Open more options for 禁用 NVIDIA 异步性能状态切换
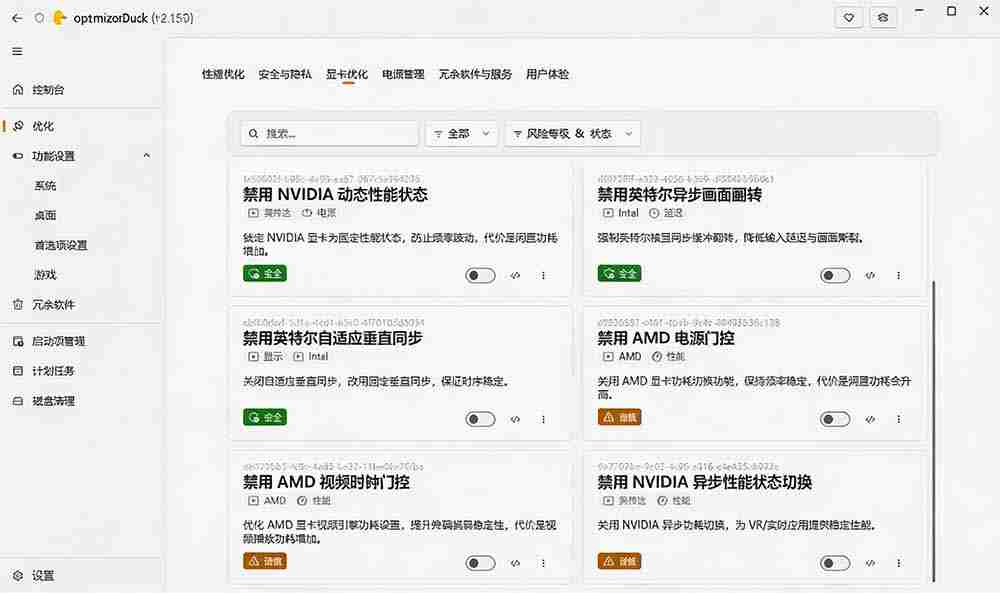 899,563
